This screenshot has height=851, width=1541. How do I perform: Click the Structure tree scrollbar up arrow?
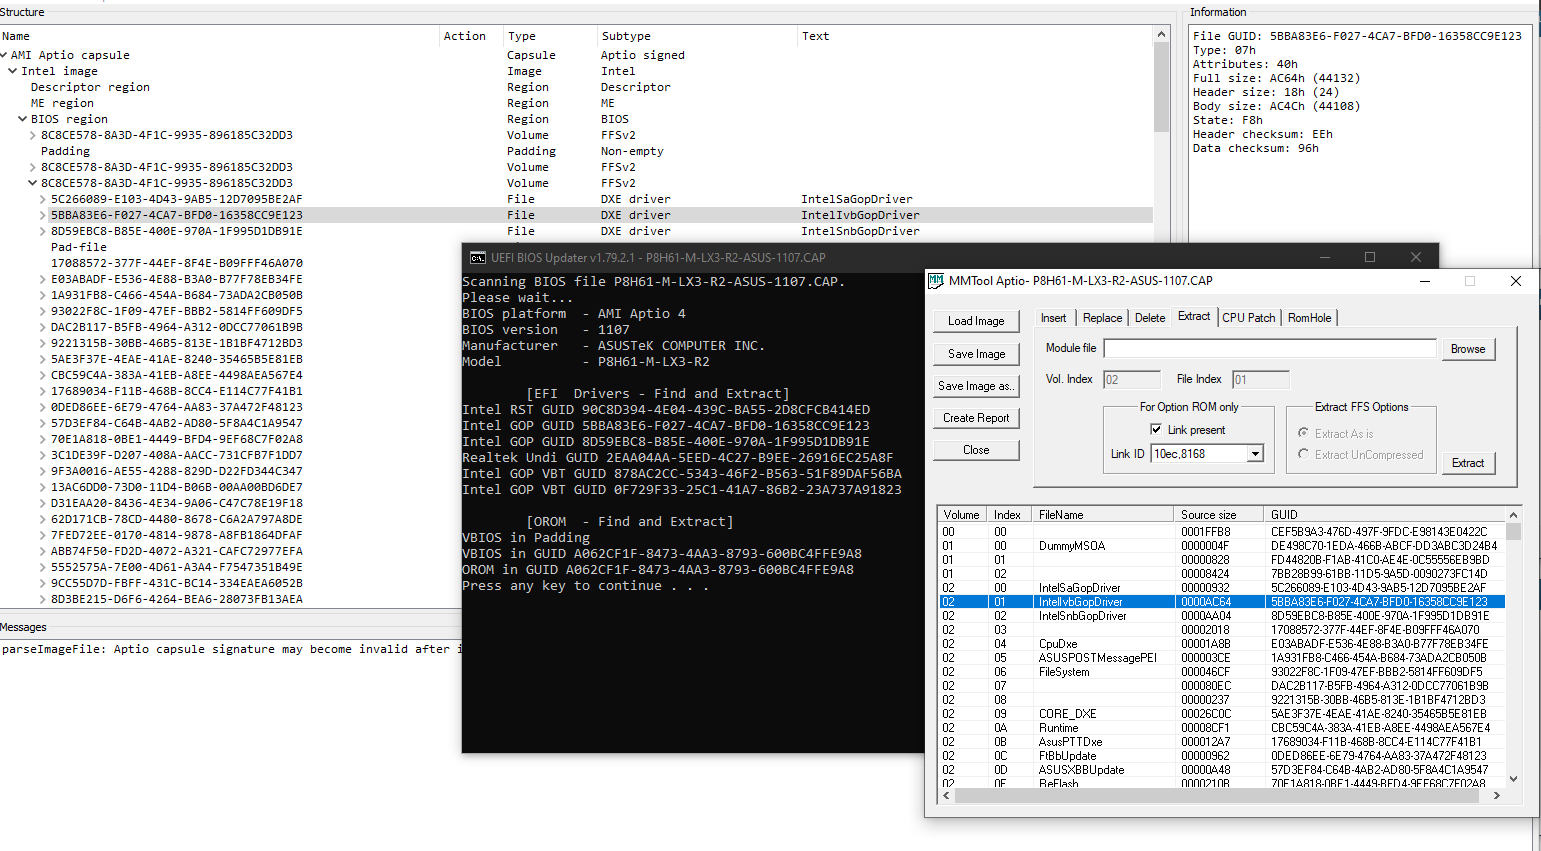click(1161, 35)
